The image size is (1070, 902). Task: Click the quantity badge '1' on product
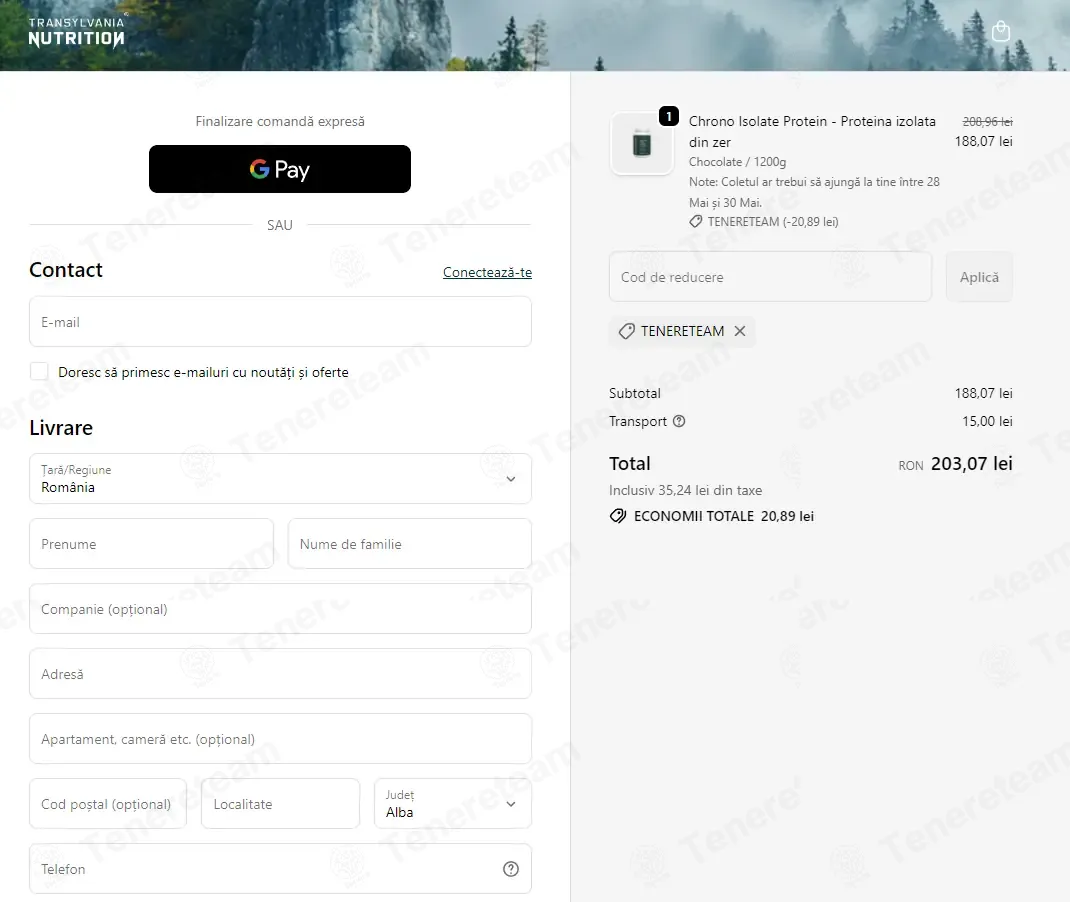click(x=669, y=117)
